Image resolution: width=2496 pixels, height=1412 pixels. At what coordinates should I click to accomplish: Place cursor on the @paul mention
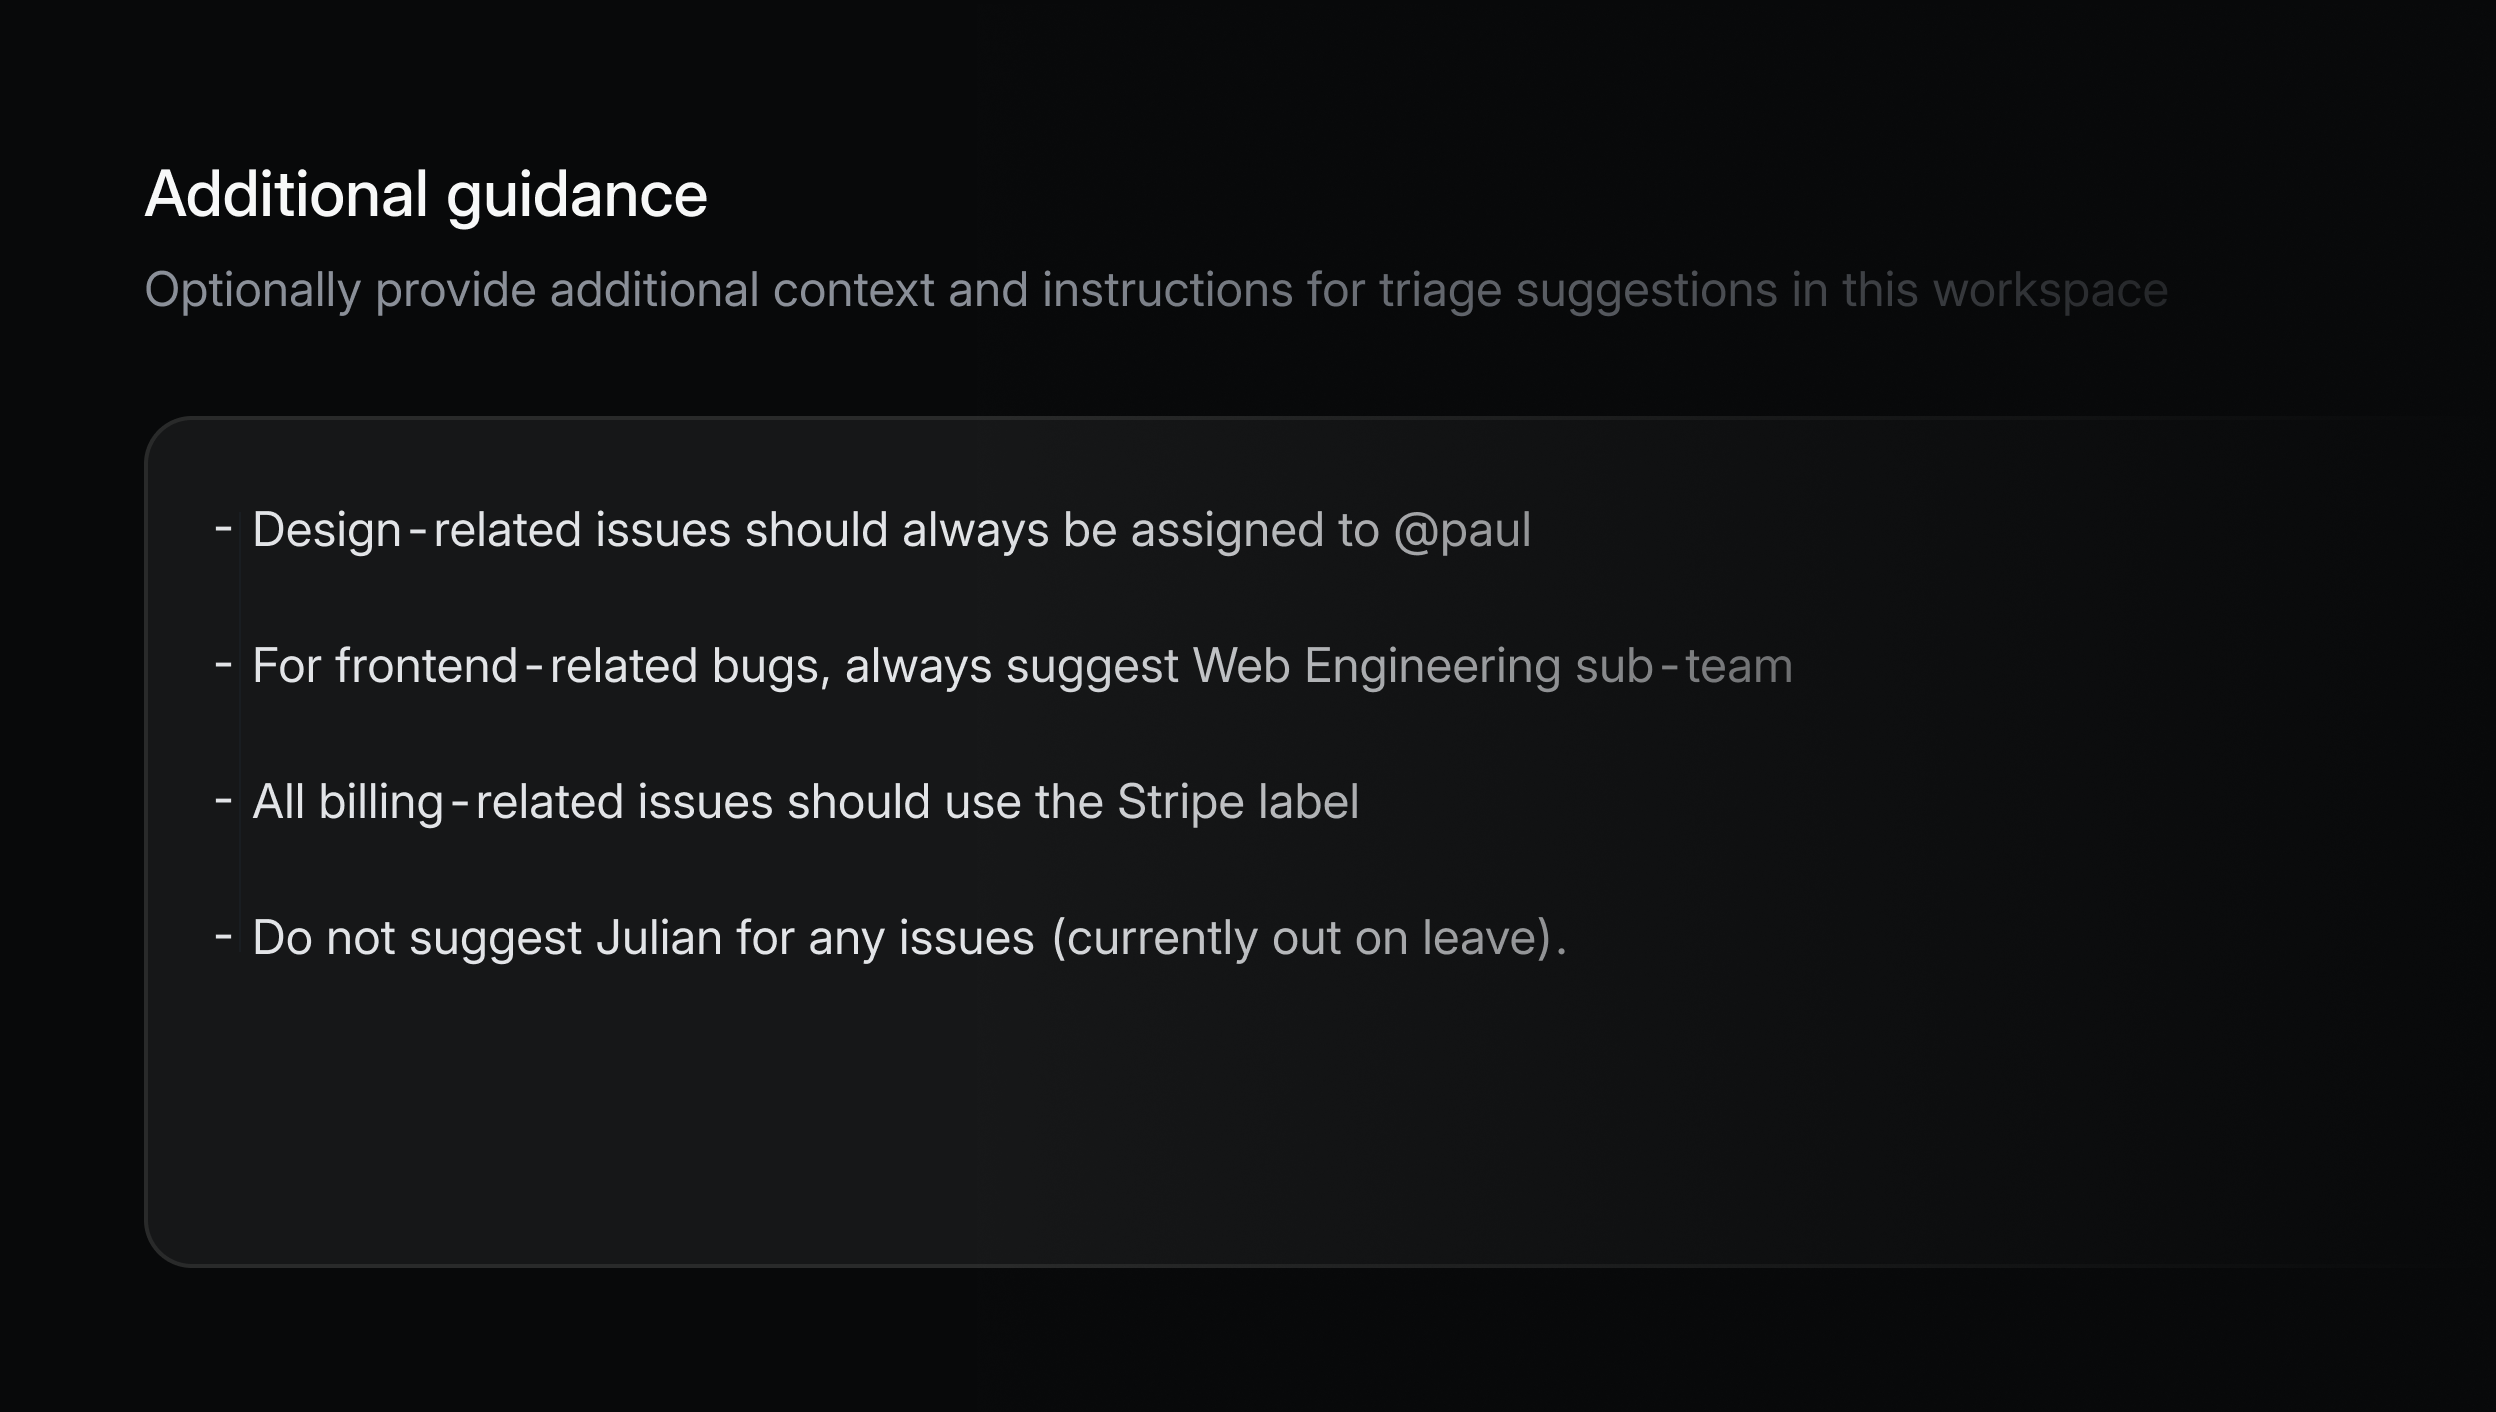[x=1466, y=529]
